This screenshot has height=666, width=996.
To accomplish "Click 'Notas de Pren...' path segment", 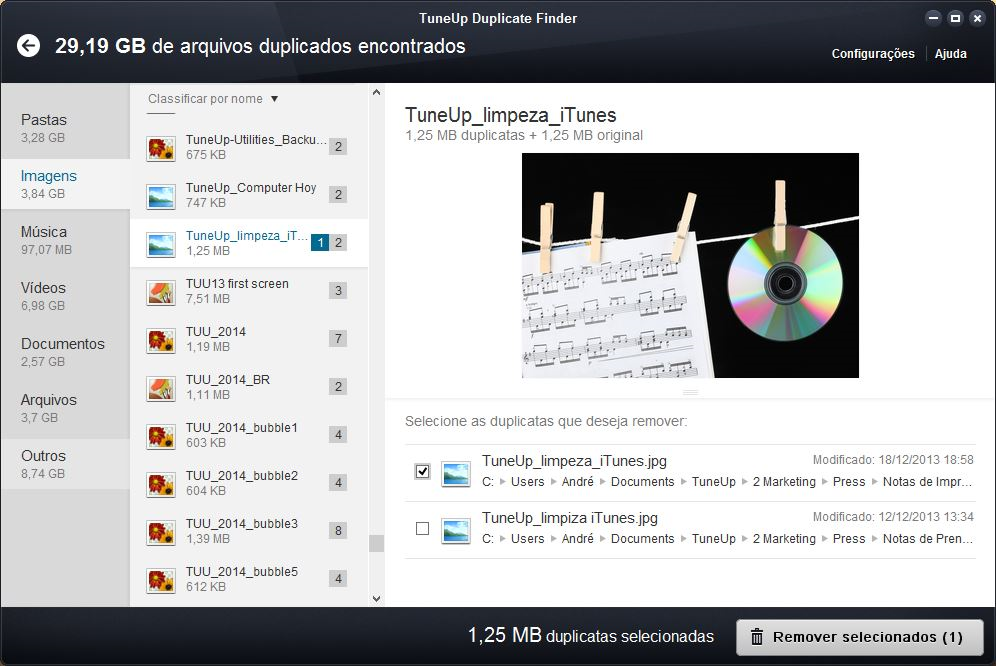I will (x=927, y=539).
